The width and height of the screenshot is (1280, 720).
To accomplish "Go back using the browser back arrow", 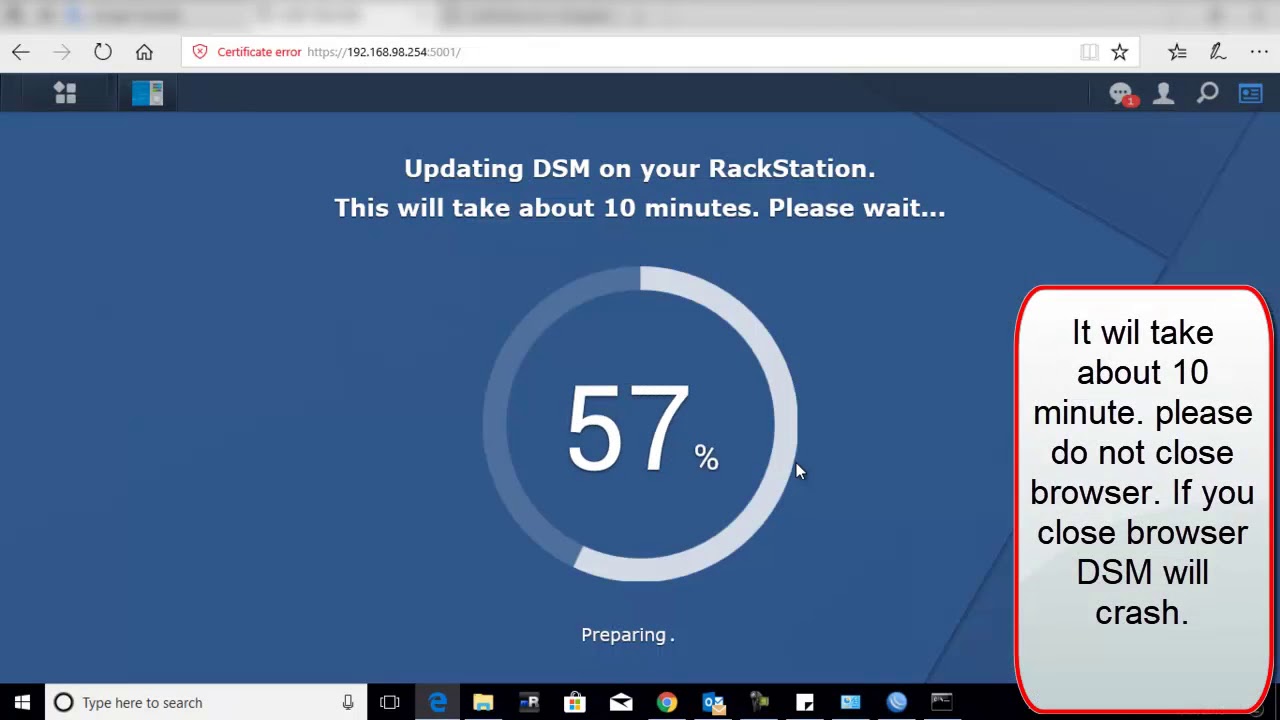I will (x=21, y=52).
